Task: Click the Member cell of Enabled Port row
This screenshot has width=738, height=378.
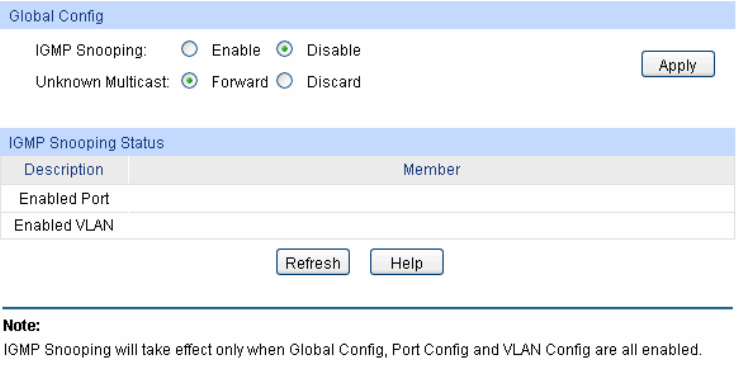Action: pyautogui.click(x=432, y=199)
